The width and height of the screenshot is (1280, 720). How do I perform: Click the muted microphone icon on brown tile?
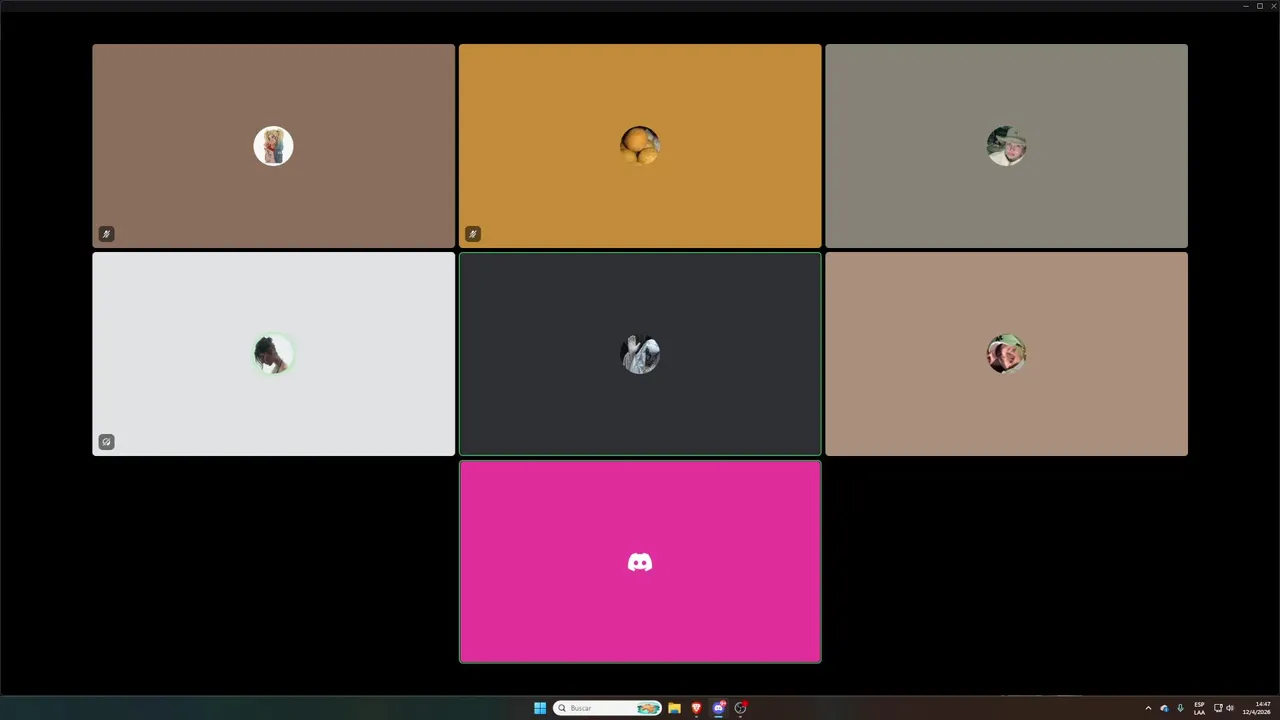point(106,234)
